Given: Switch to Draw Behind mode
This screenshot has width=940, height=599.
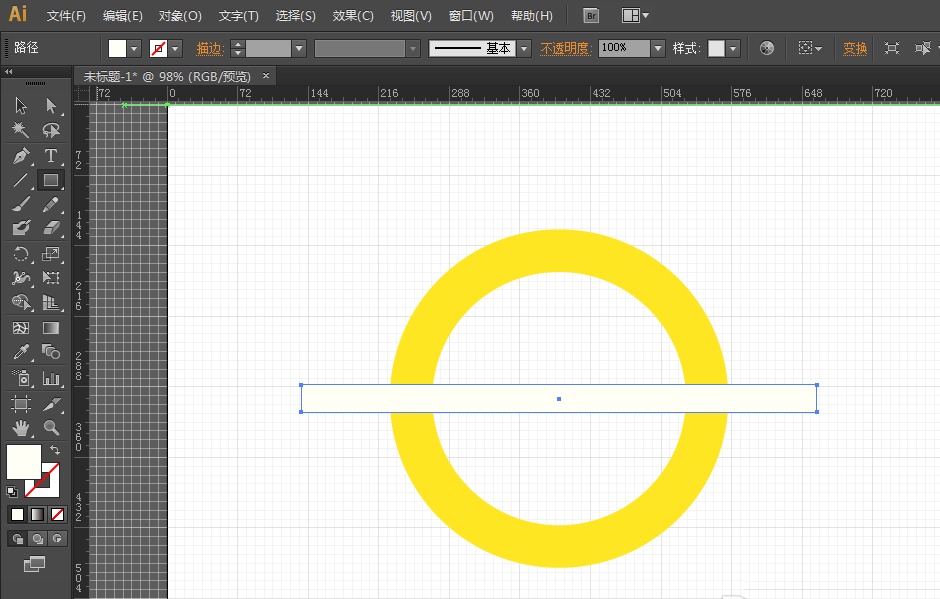Looking at the screenshot, I should pyautogui.click(x=37, y=539).
